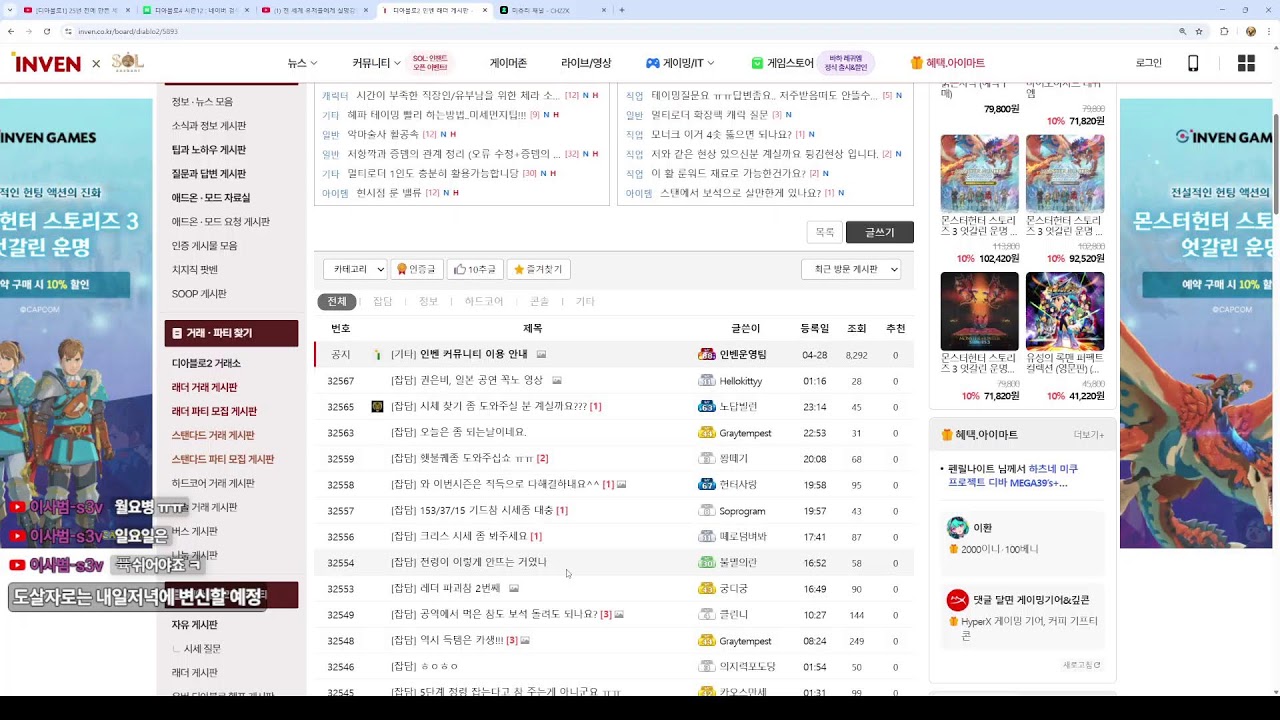Click image attachment icon on post 32567

click(557, 381)
